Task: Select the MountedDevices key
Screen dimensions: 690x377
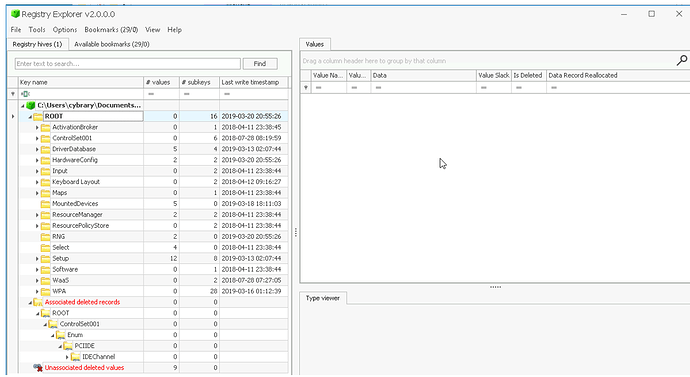Action: [75, 204]
